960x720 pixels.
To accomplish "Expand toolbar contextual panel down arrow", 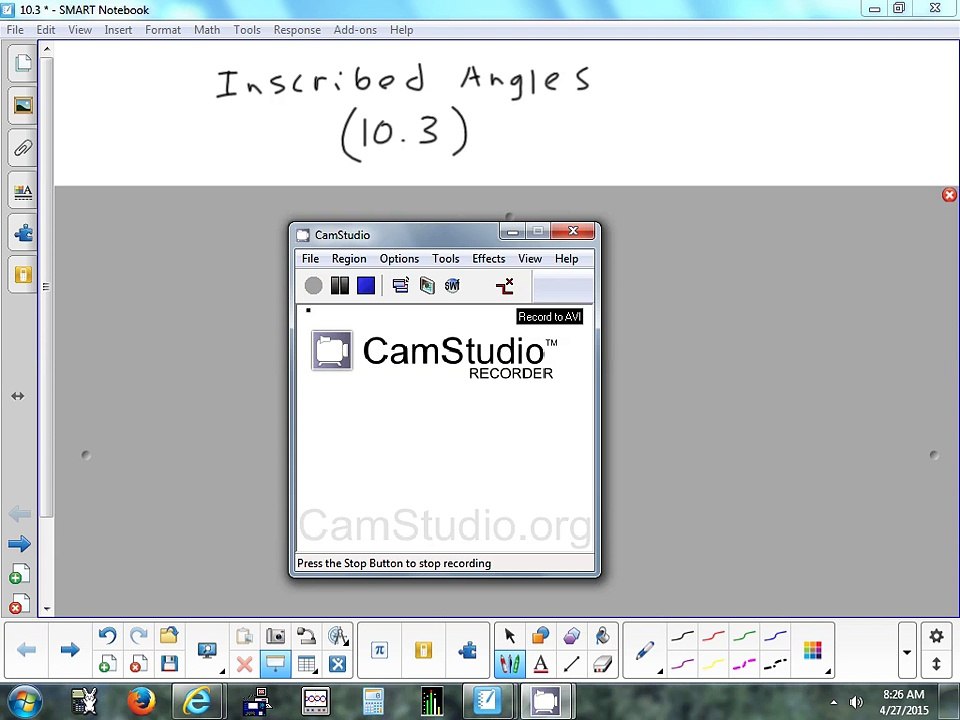I will 907,651.
